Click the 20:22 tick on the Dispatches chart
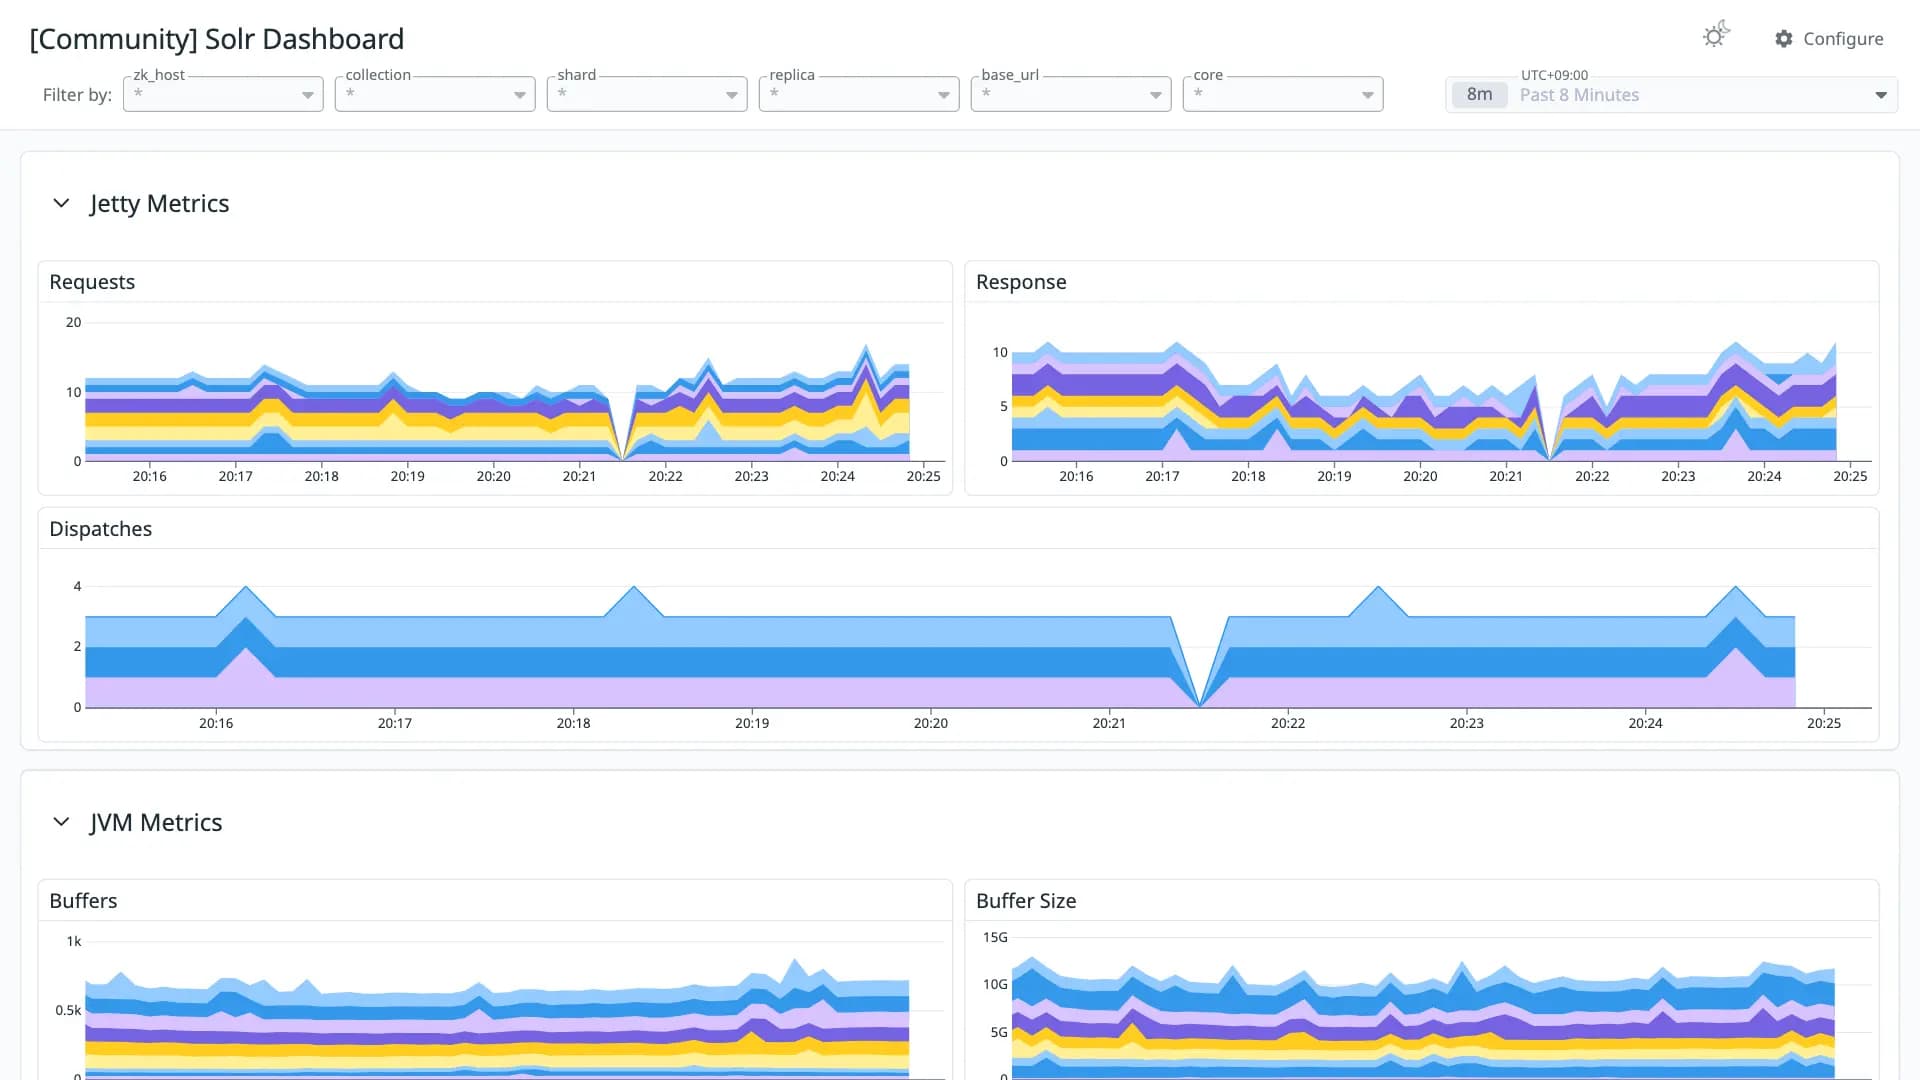This screenshot has width=1920, height=1080. (1288, 723)
